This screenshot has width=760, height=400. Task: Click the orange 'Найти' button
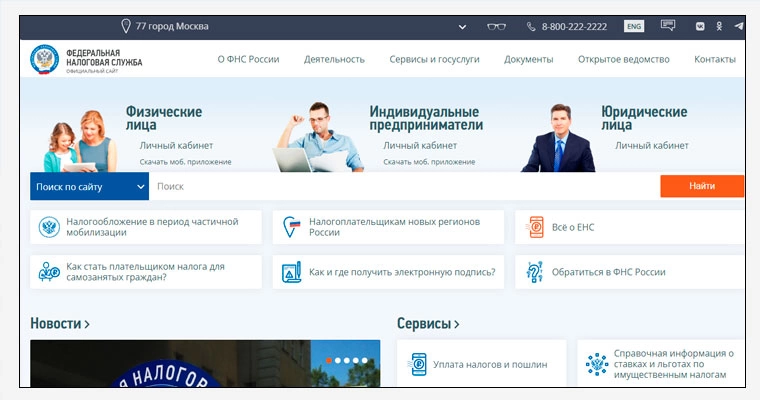(x=702, y=186)
